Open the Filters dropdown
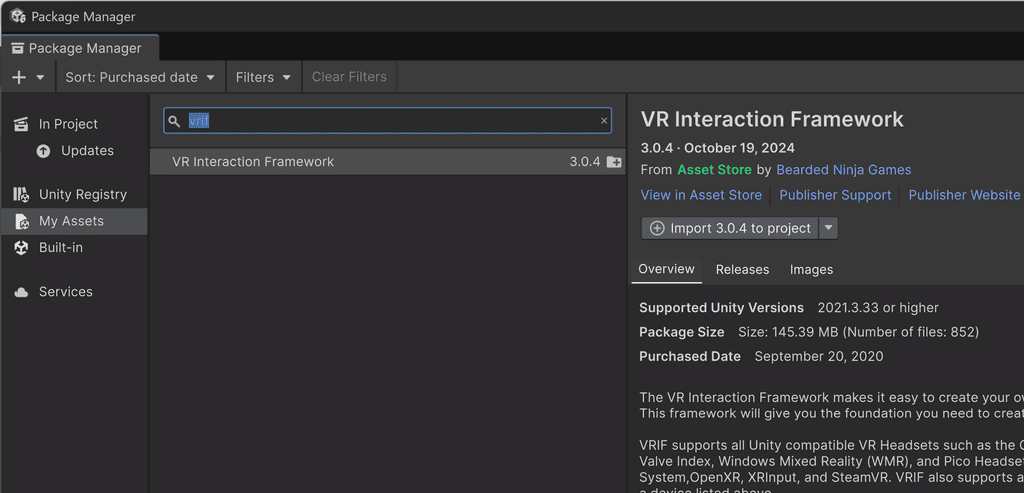This screenshot has height=493, width=1024. (263, 77)
